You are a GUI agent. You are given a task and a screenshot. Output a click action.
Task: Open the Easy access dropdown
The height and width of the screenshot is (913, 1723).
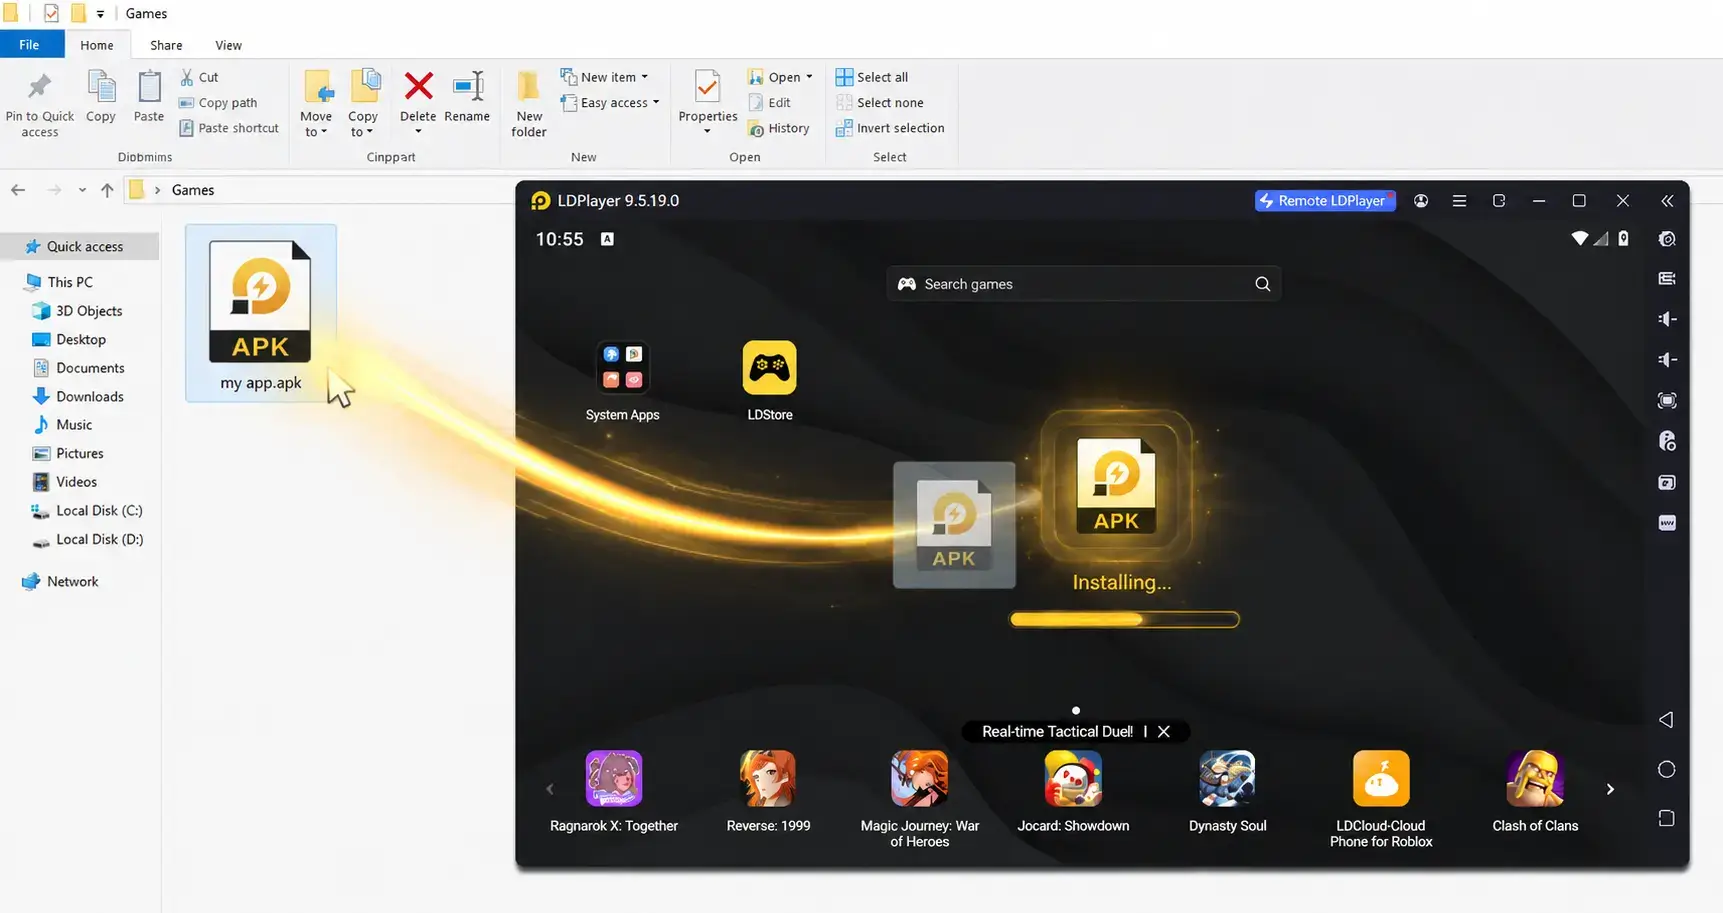(x=610, y=103)
